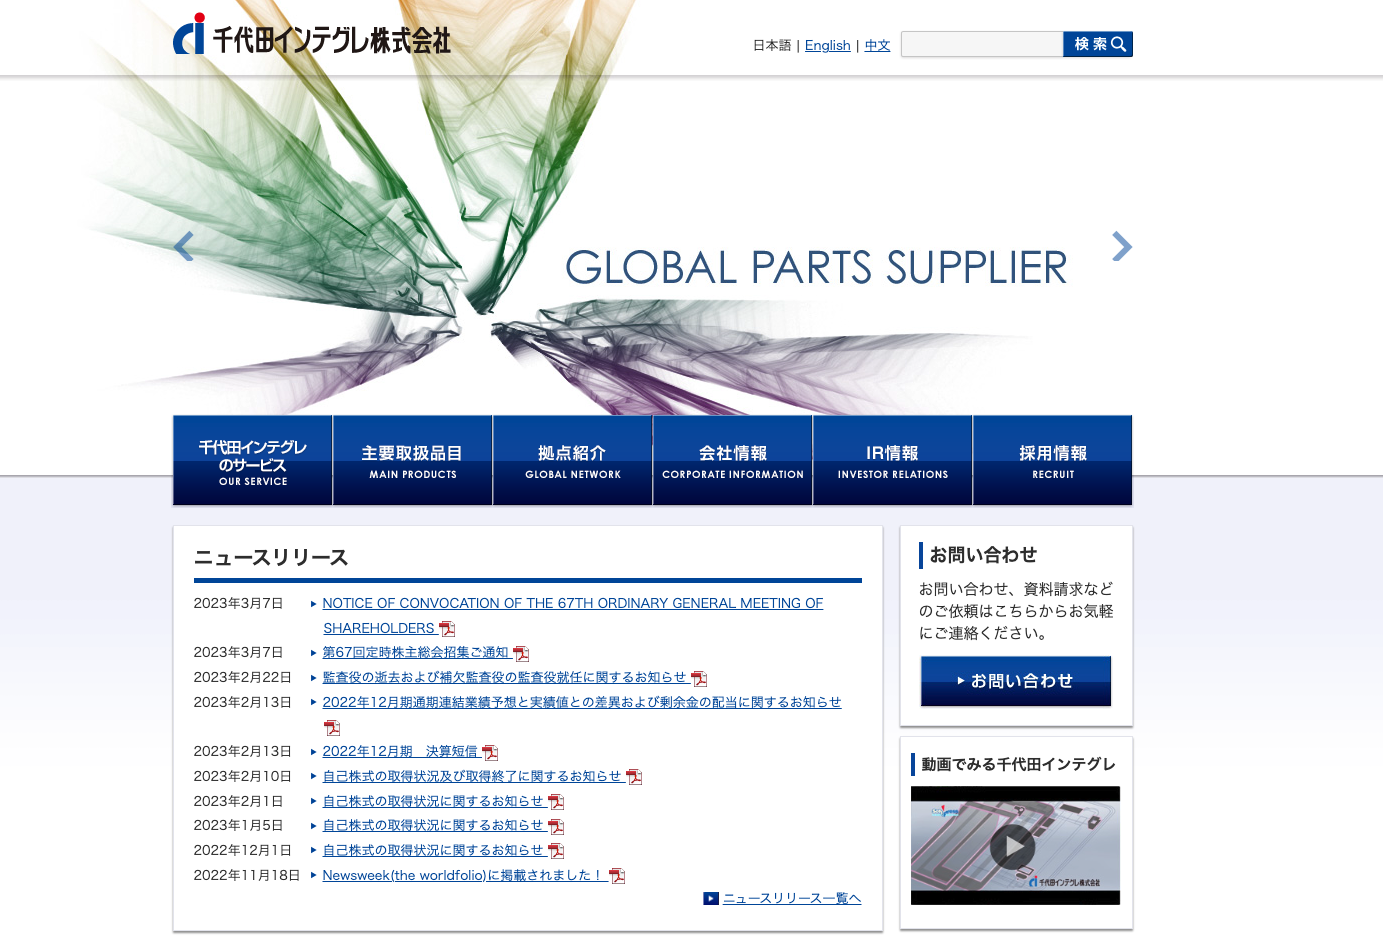Open the Corporate Information tab
Screen dimensions: 1383x938
pos(733,461)
